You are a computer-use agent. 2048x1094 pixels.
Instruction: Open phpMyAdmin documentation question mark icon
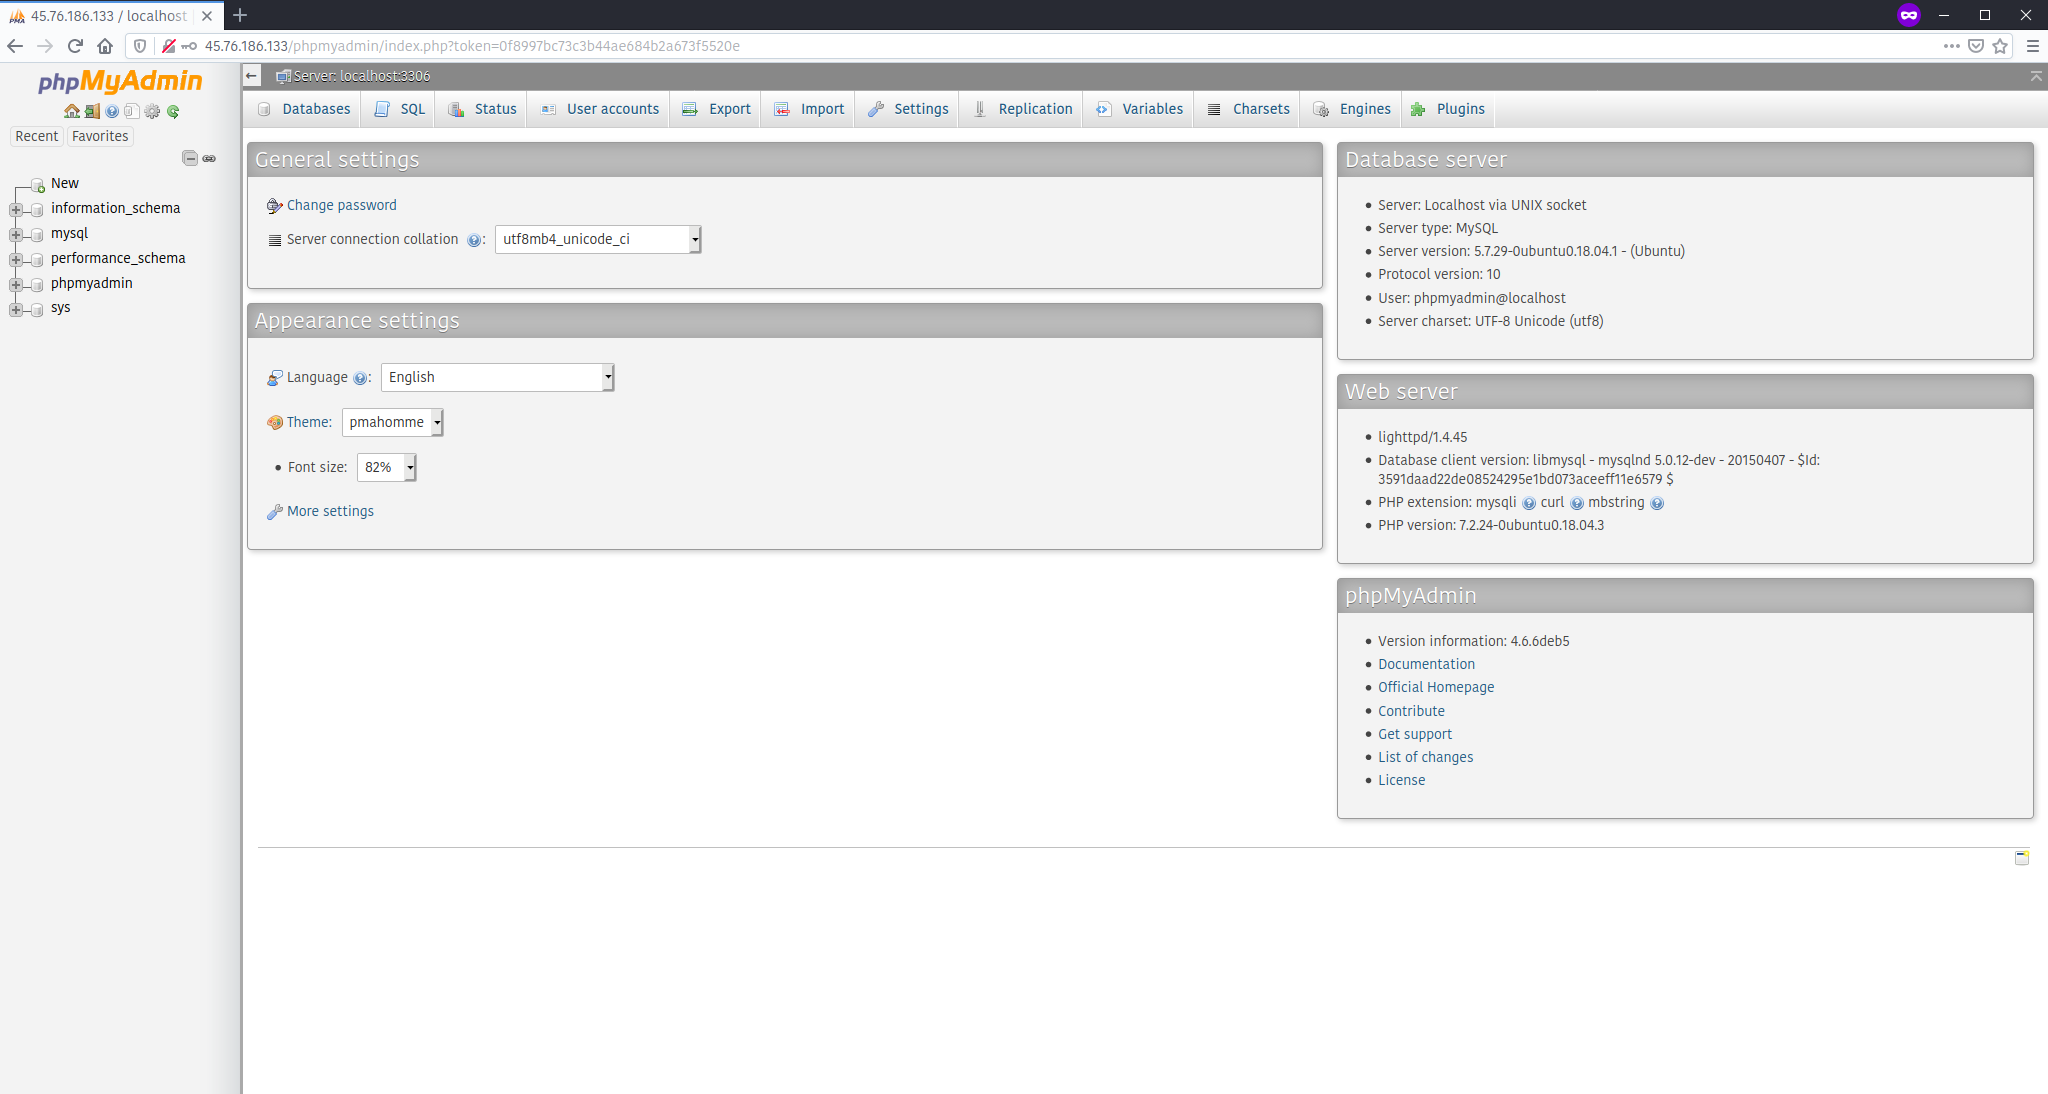pyautogui.click(x=110, y=111)
